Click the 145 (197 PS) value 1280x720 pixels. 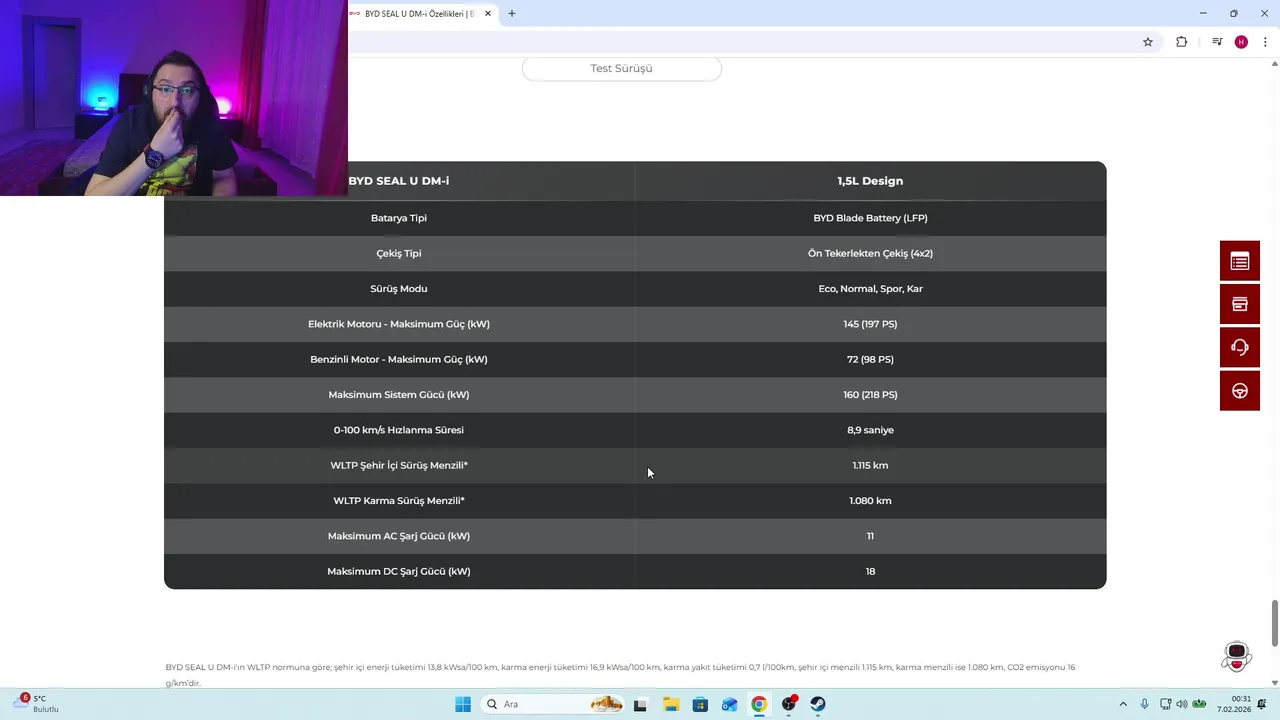coord(870,324)
